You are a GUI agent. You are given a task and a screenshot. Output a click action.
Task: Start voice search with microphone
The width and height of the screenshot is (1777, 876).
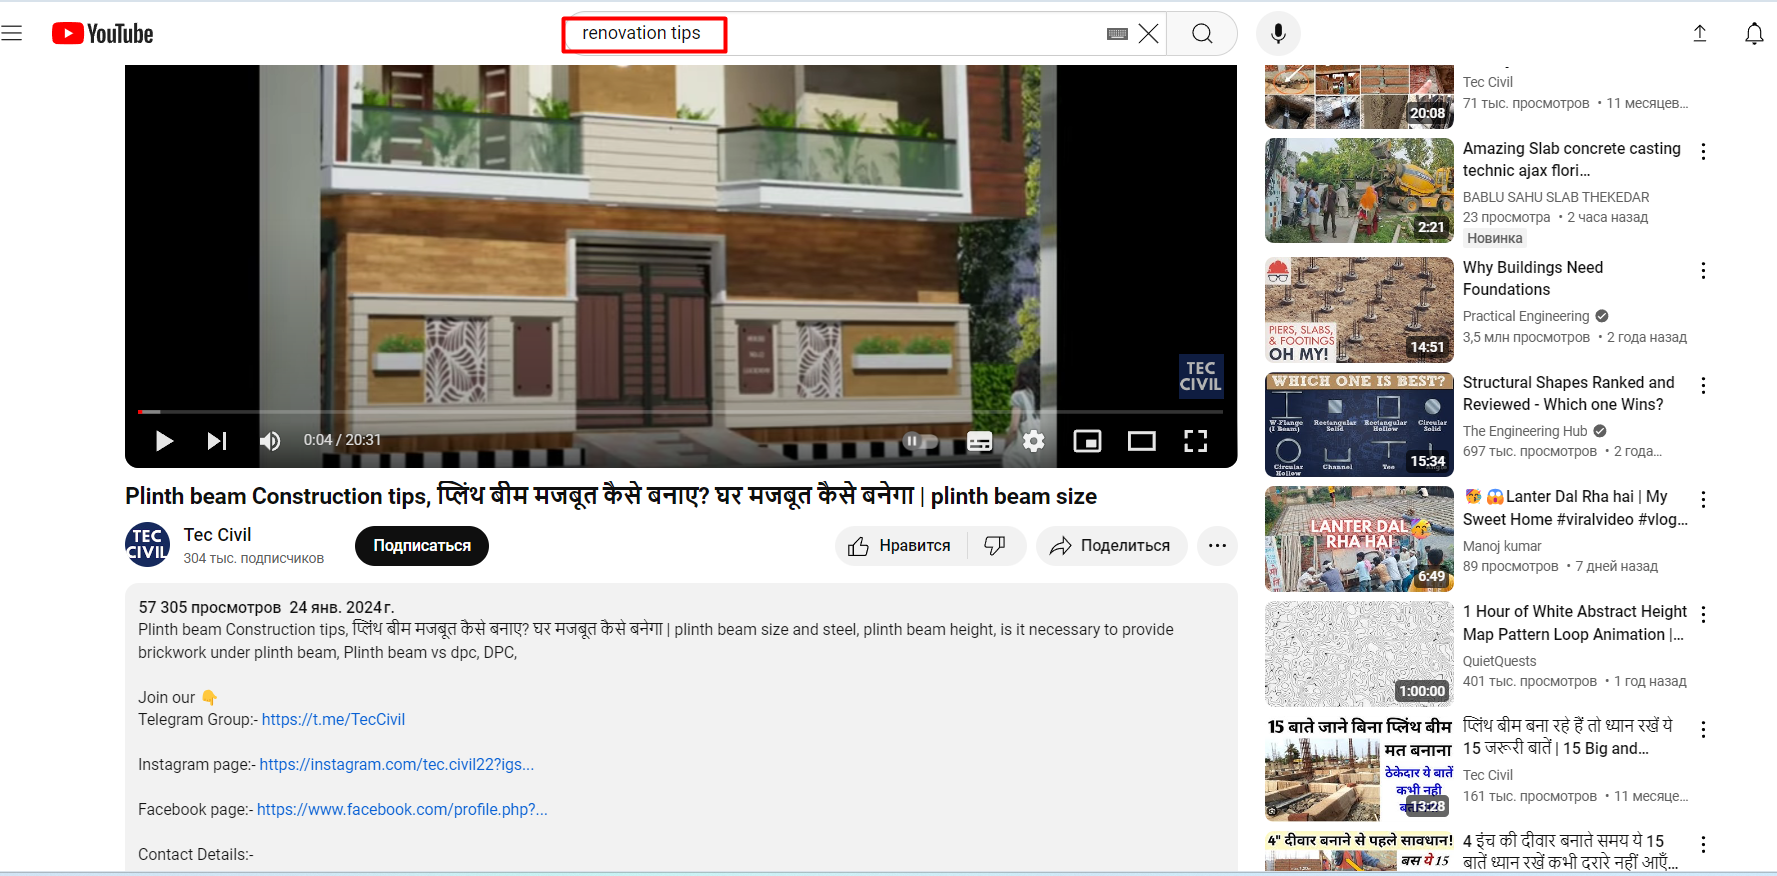(1278, 34)
